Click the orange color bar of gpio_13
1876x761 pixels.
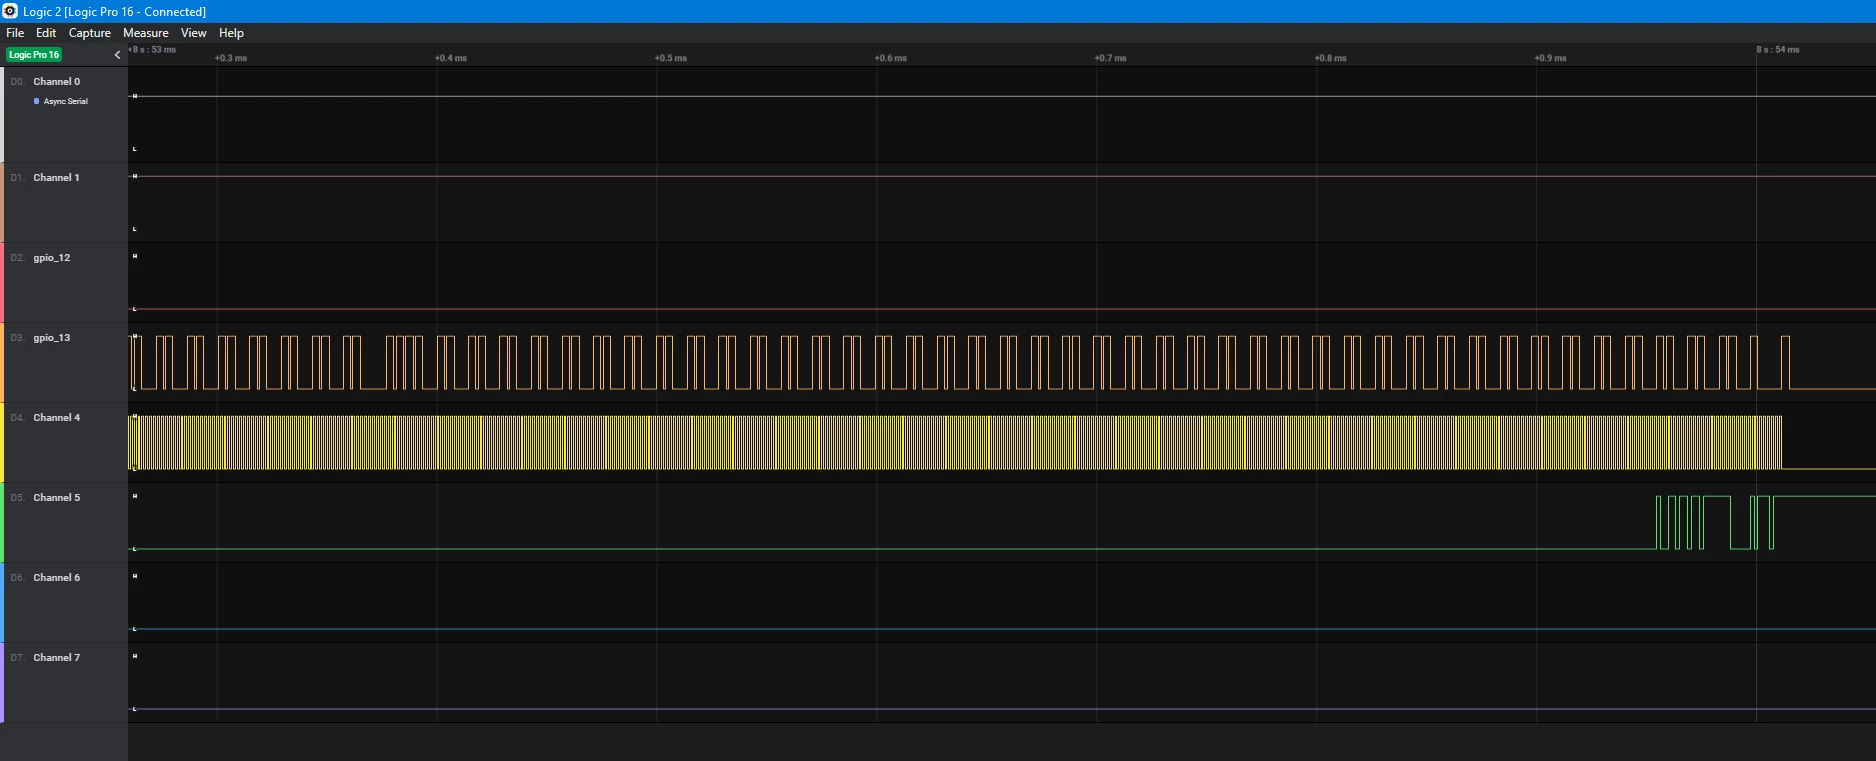pos(2,362)
